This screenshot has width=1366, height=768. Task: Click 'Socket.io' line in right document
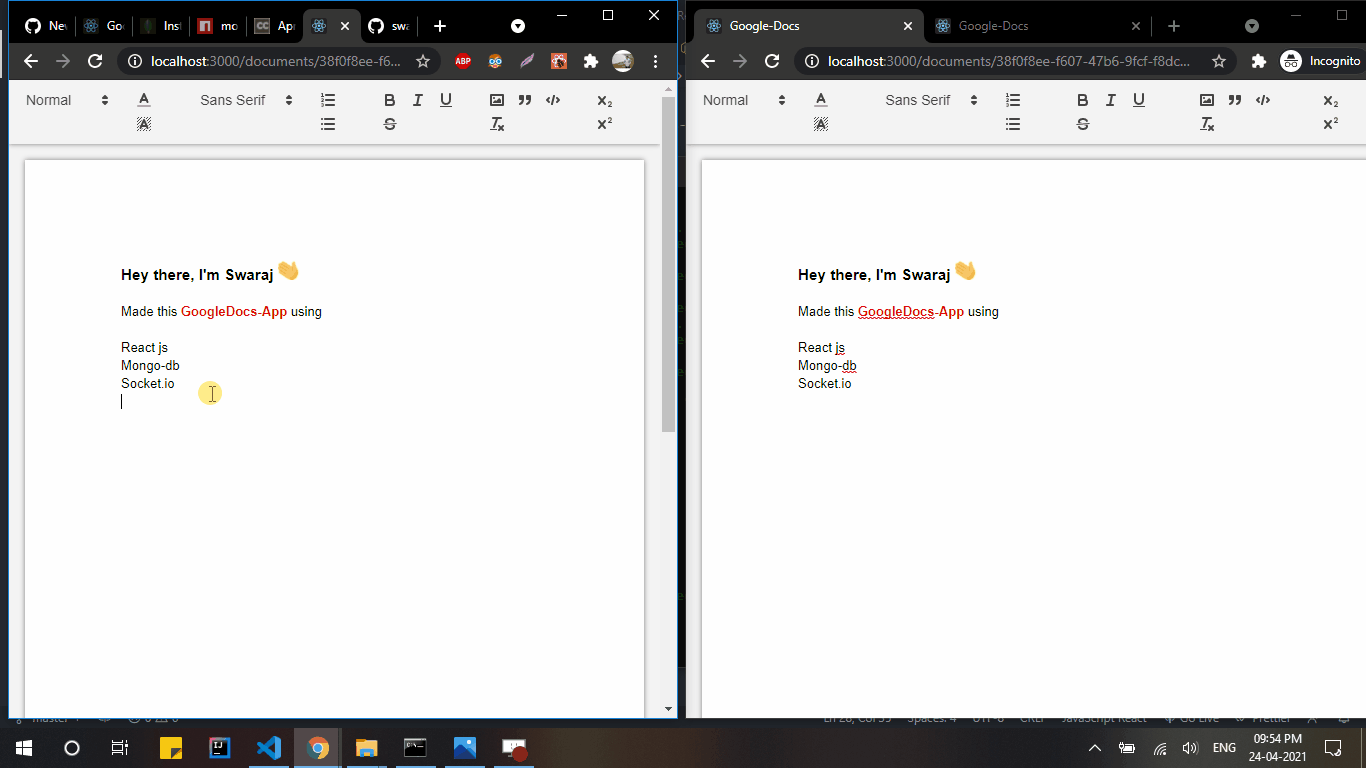825,383
